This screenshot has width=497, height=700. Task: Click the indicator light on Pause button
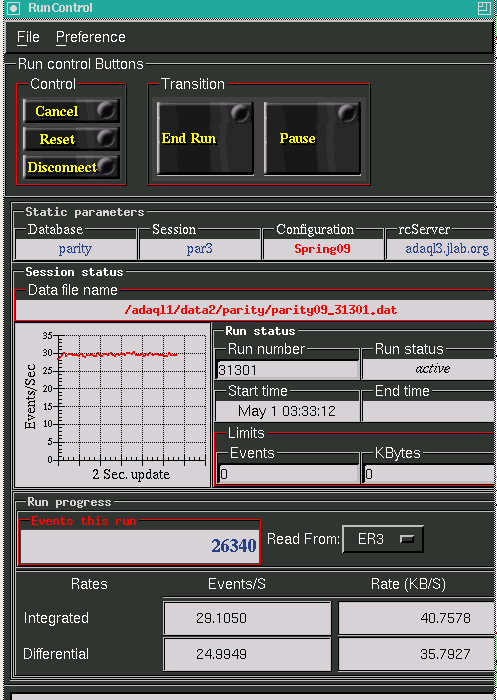pos(348,113)
